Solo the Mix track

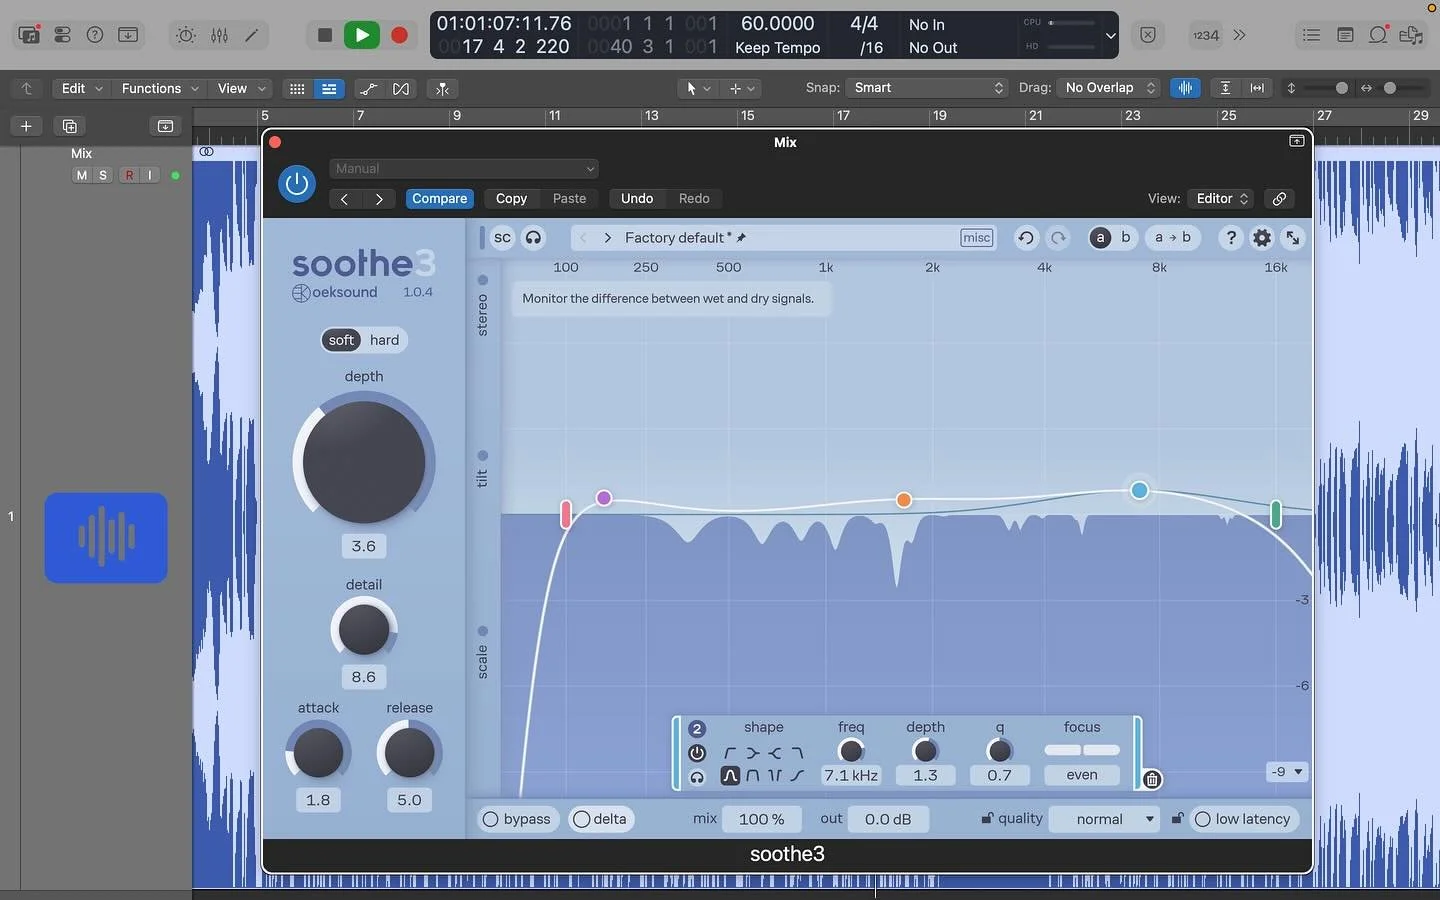[103, 175]
